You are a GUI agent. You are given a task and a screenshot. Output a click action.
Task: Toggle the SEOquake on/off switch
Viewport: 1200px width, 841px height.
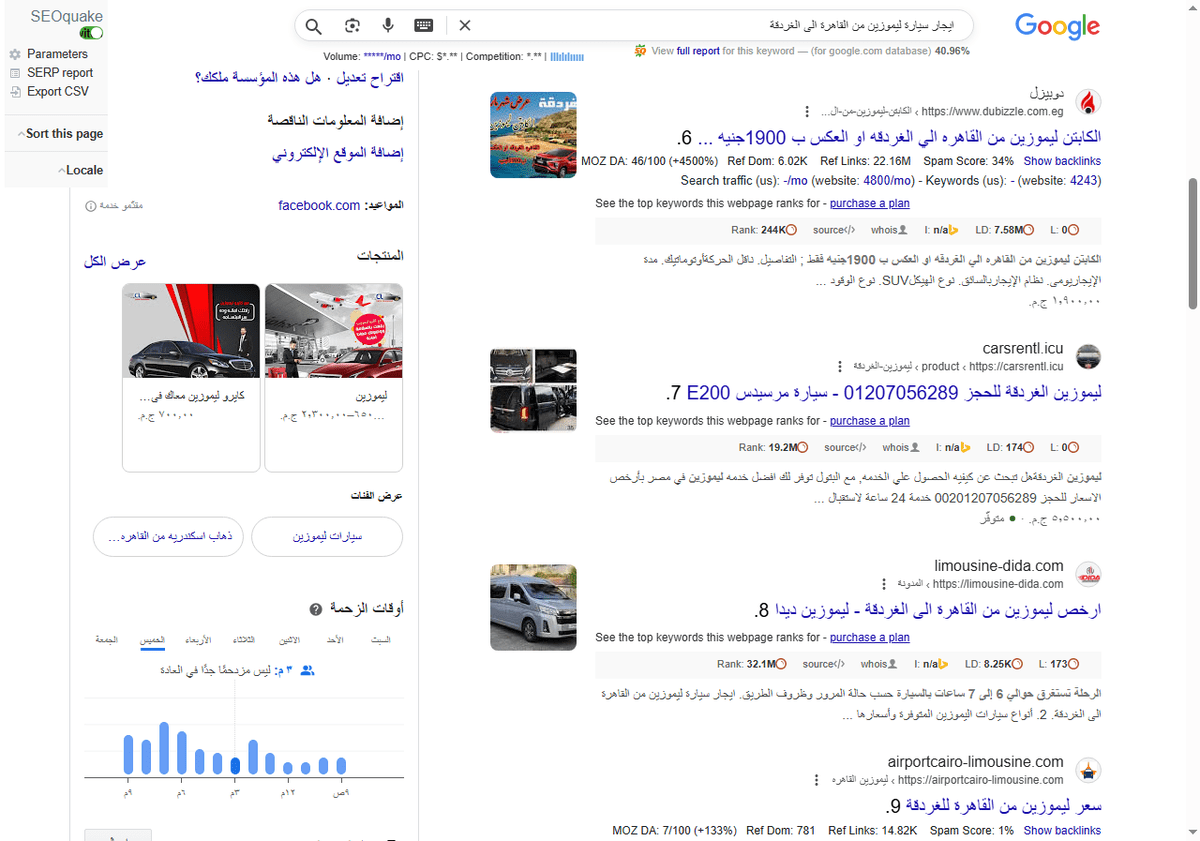point(90,32)
